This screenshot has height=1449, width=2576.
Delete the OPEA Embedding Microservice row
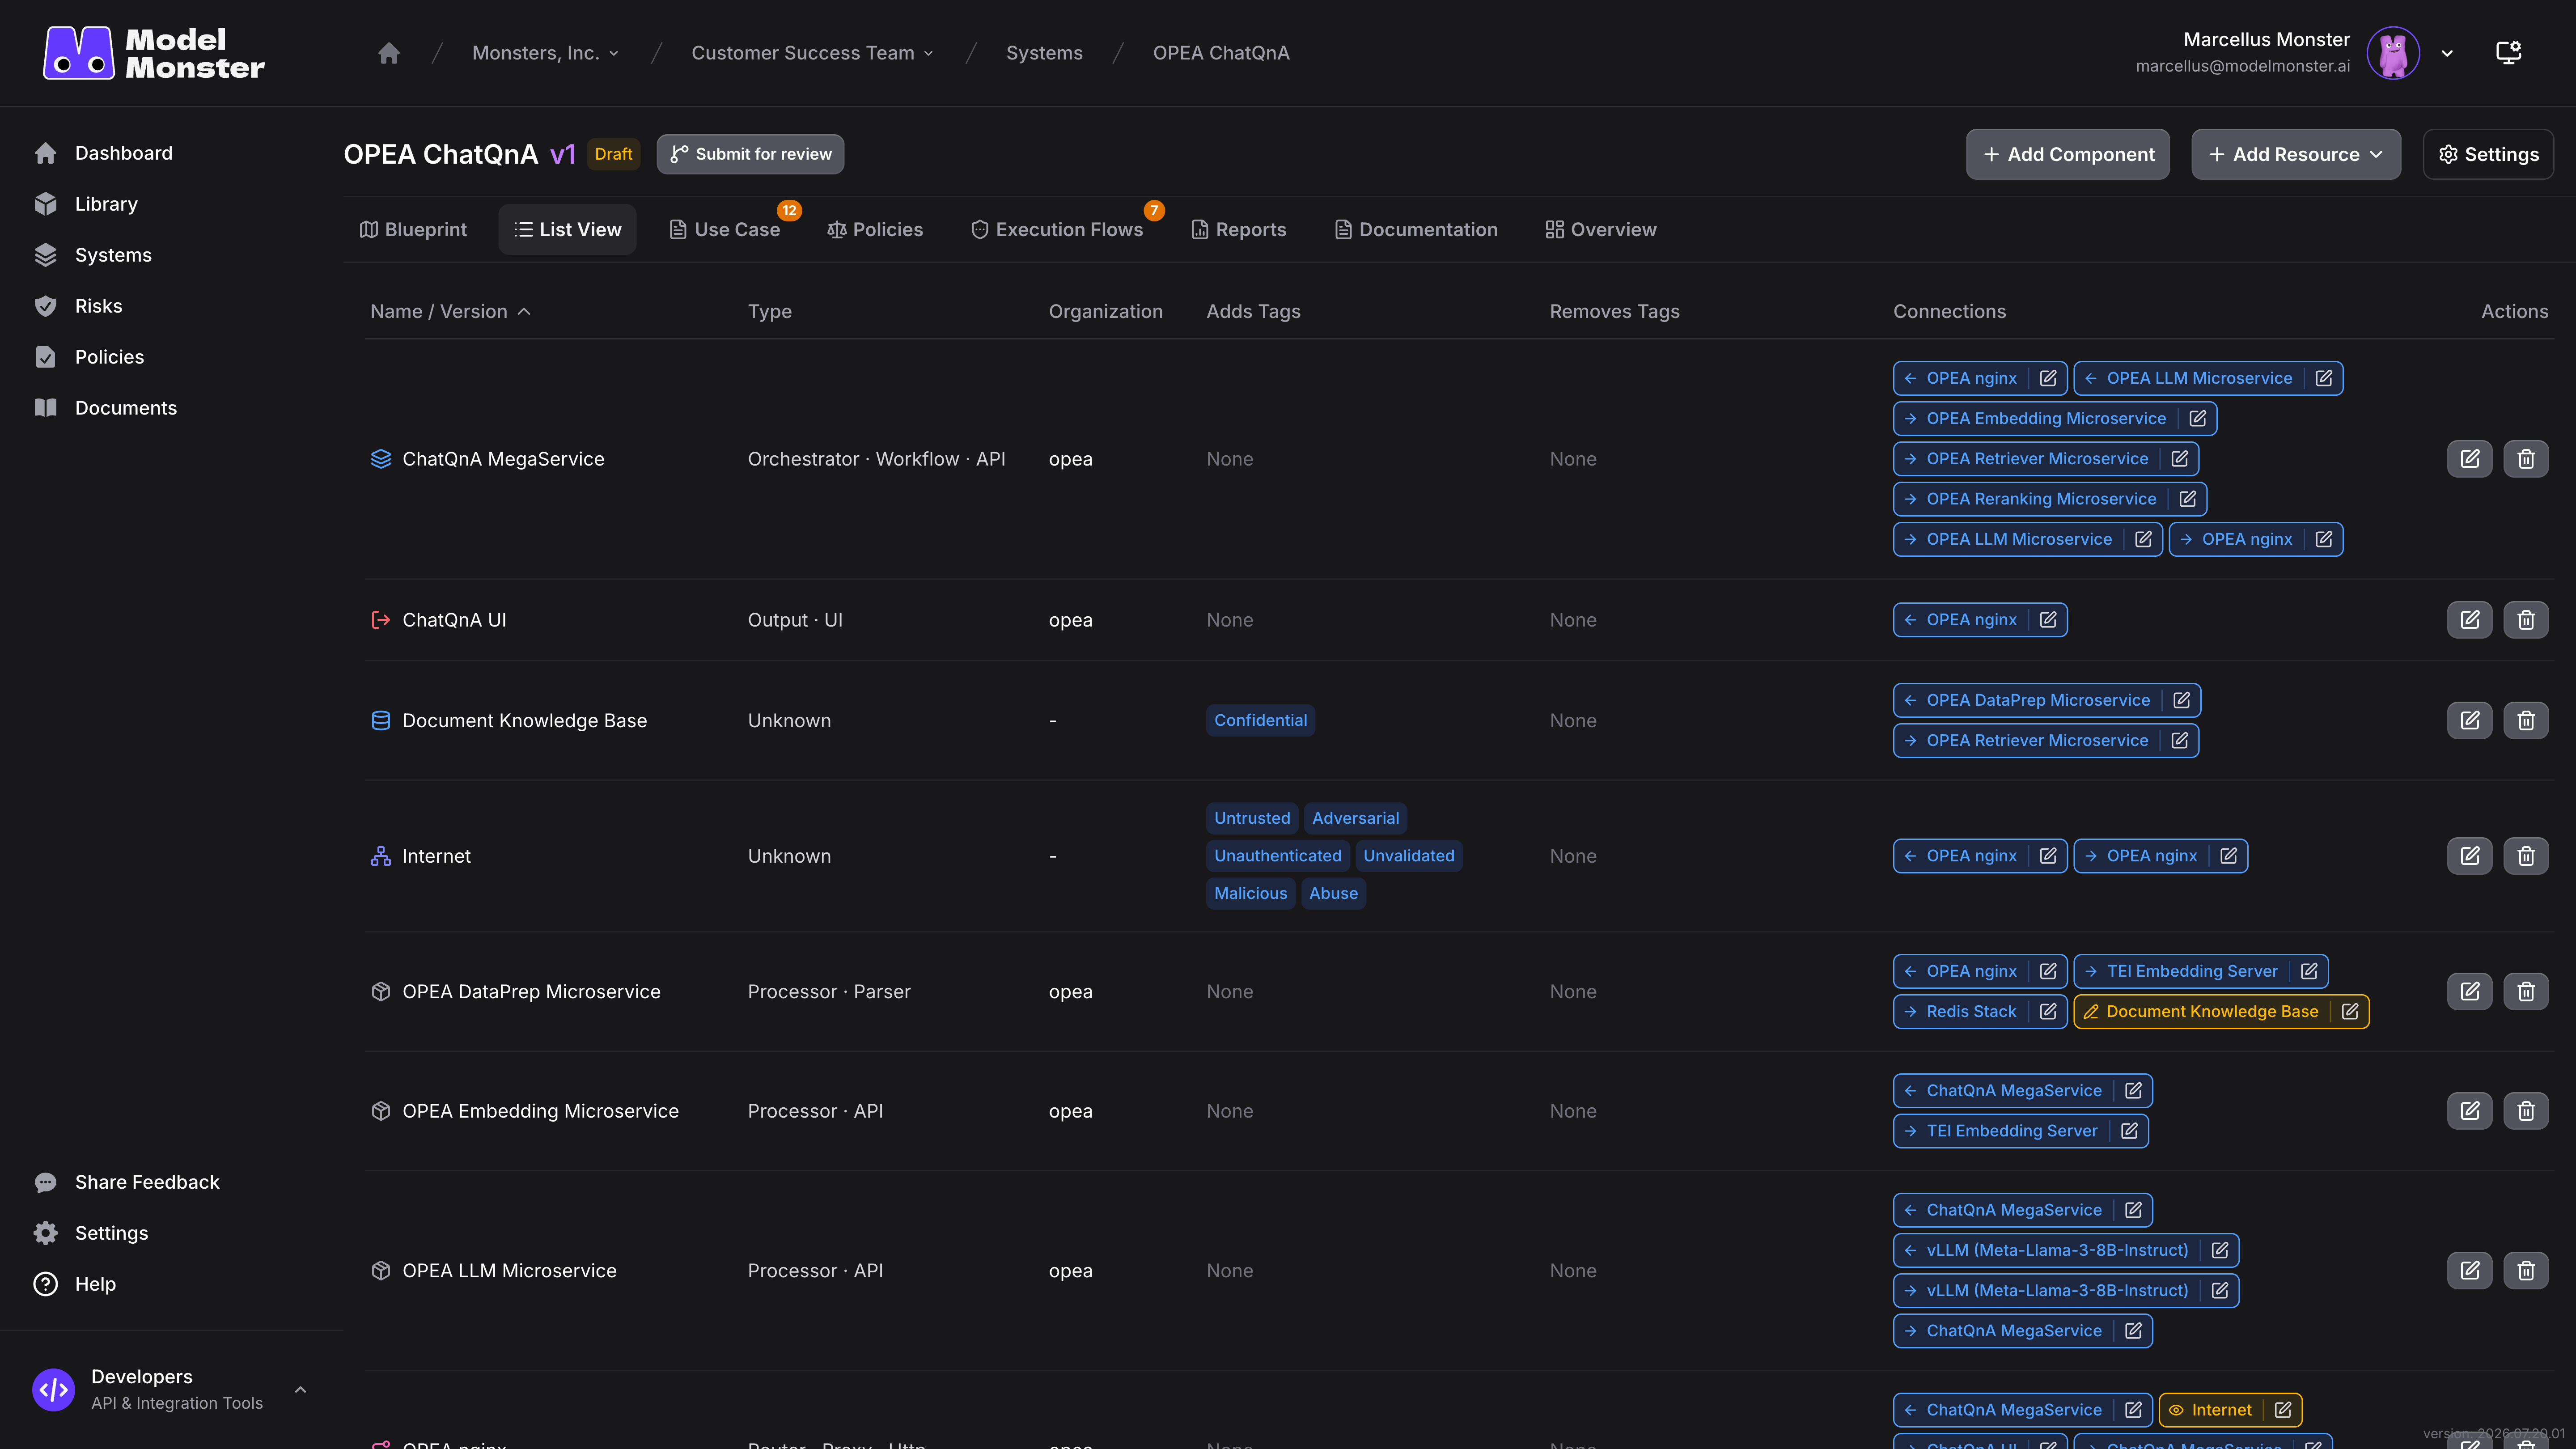coord(2526,1111)
